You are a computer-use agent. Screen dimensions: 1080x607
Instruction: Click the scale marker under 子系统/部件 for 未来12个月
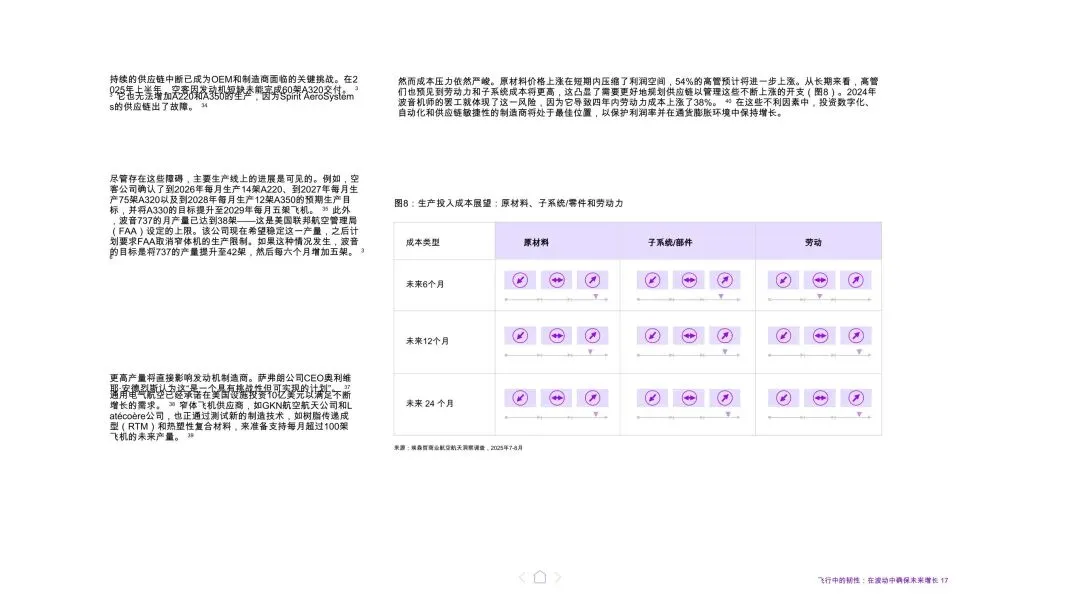pyautogui.click(x=725, y=351)
